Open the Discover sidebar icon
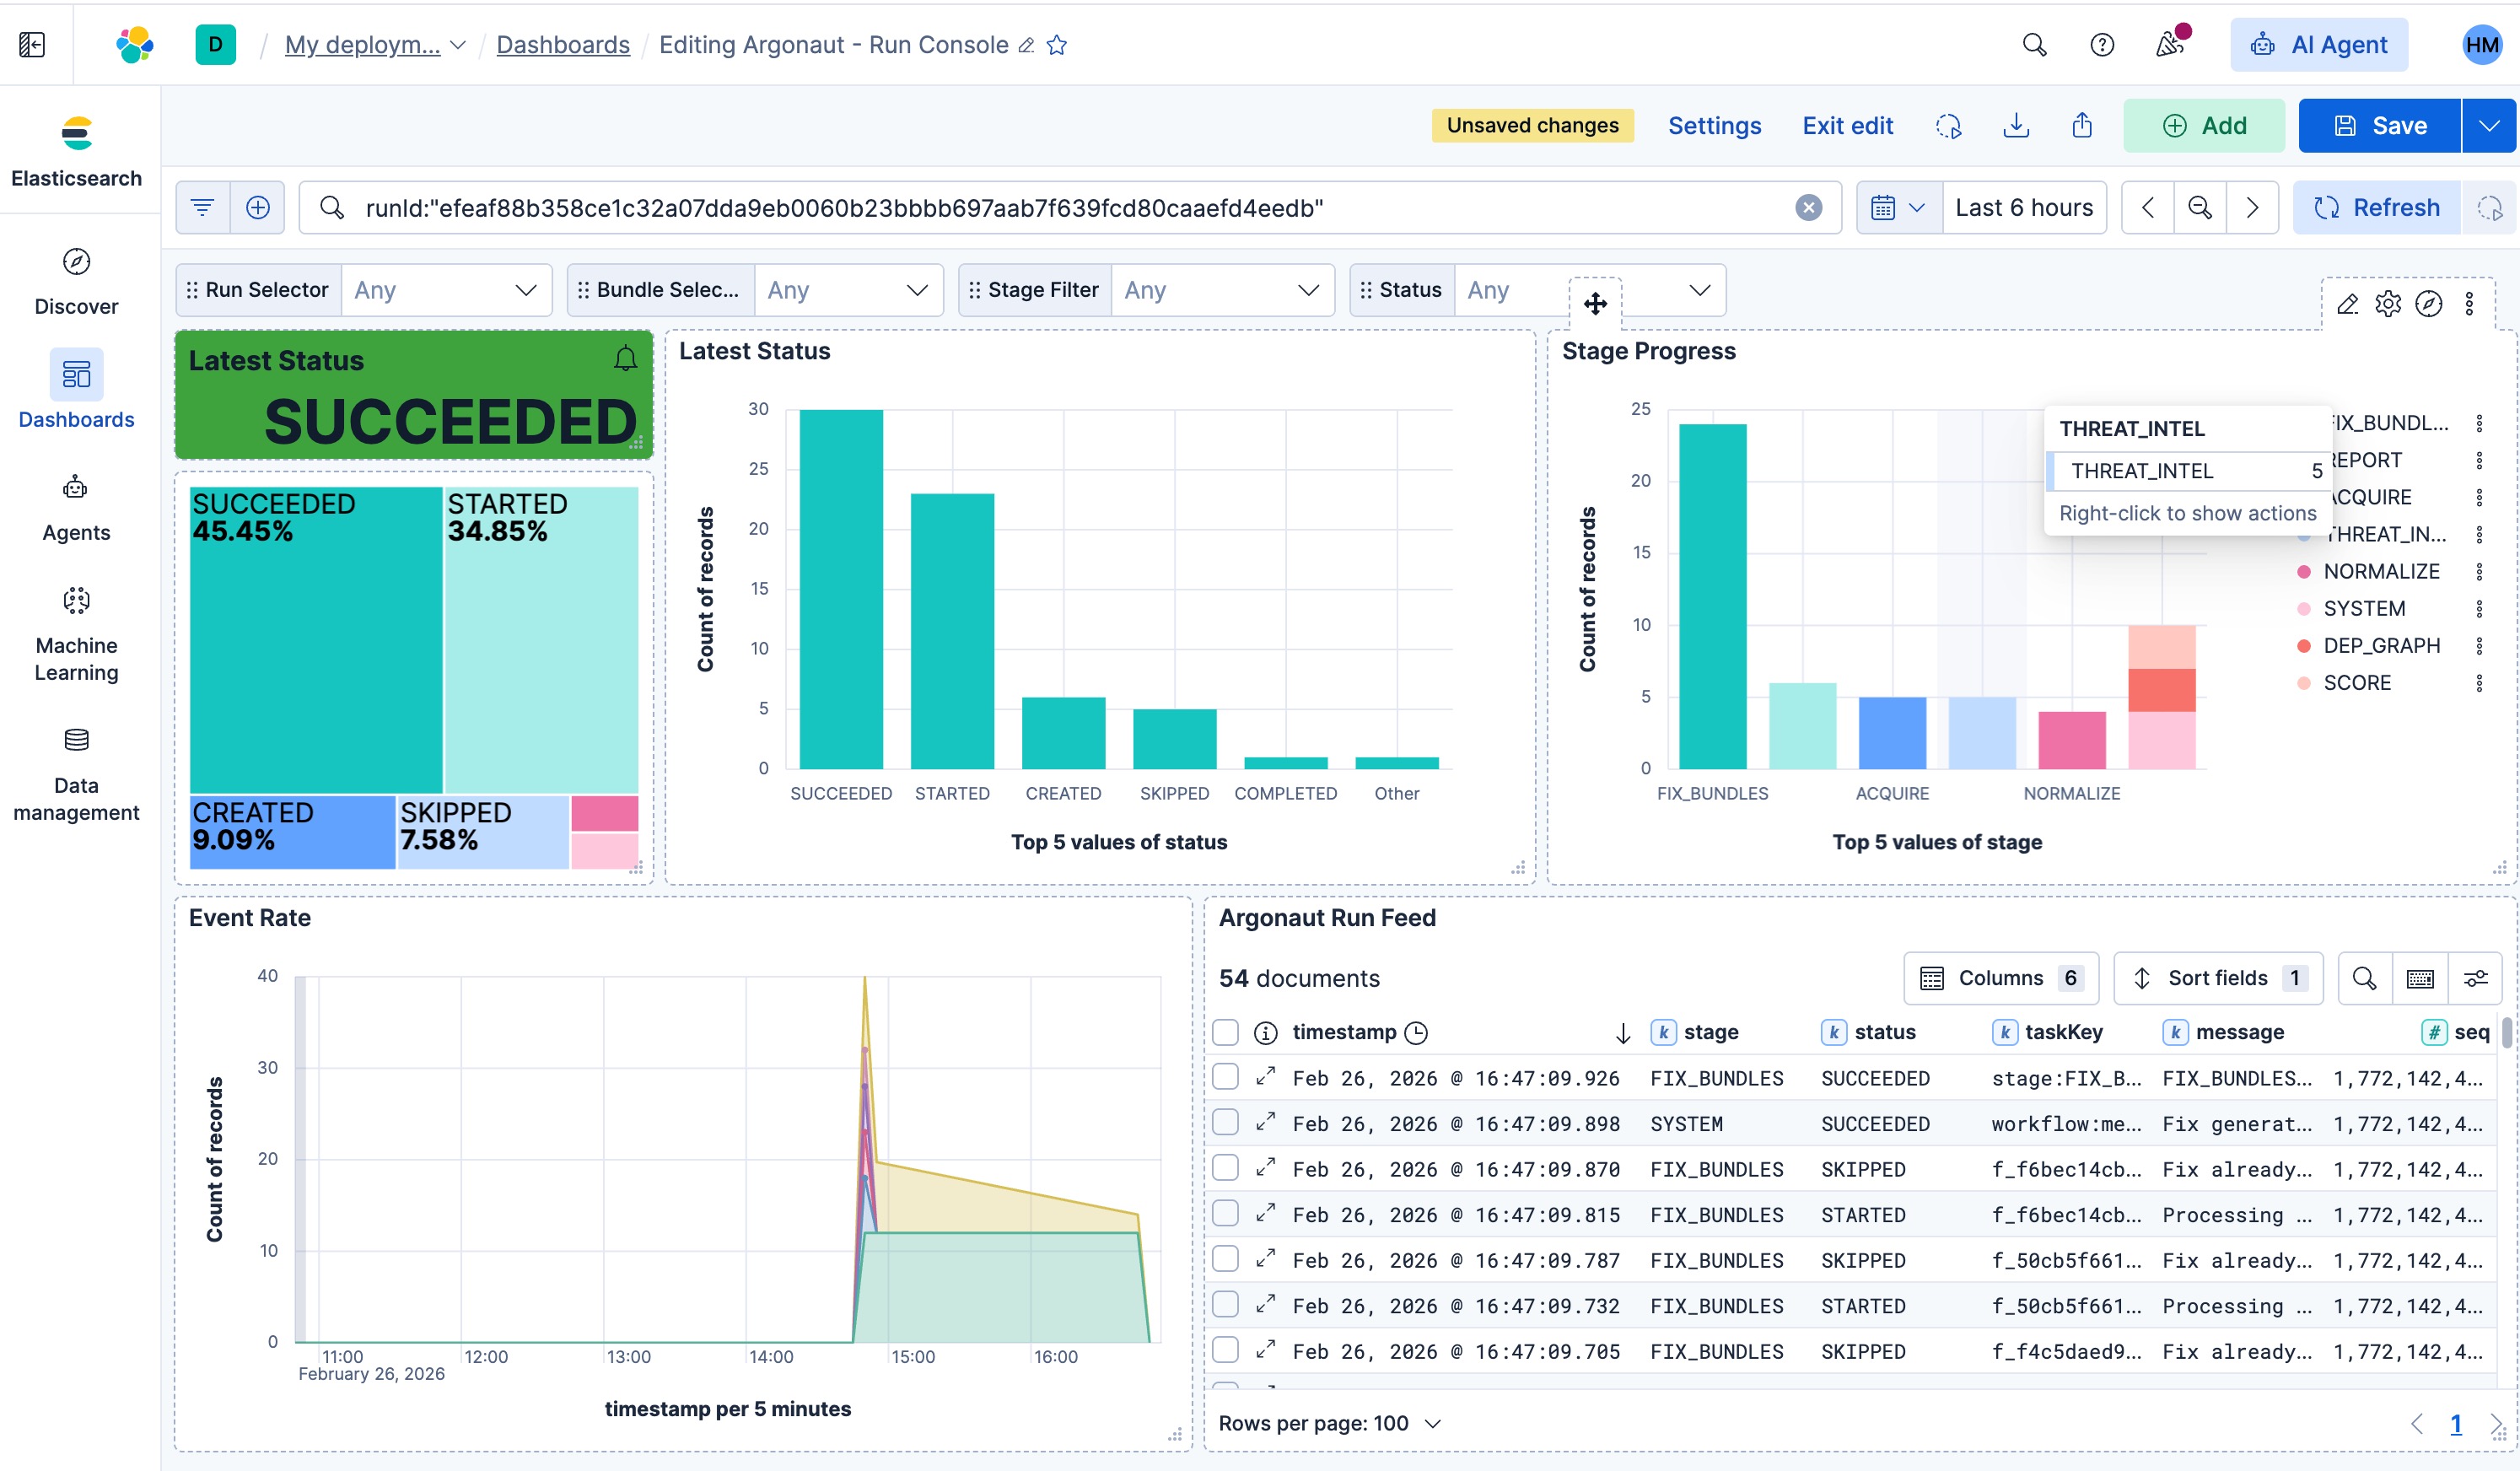 76,262
